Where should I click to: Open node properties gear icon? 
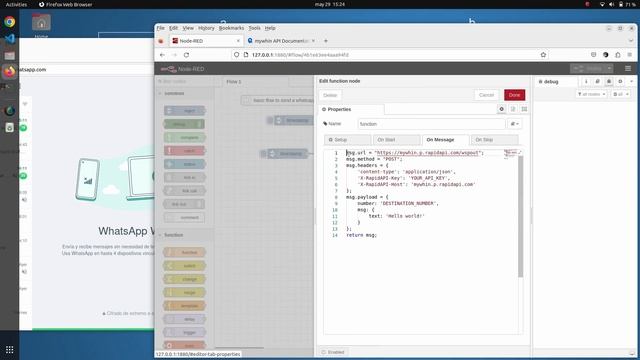coord(501,109)
